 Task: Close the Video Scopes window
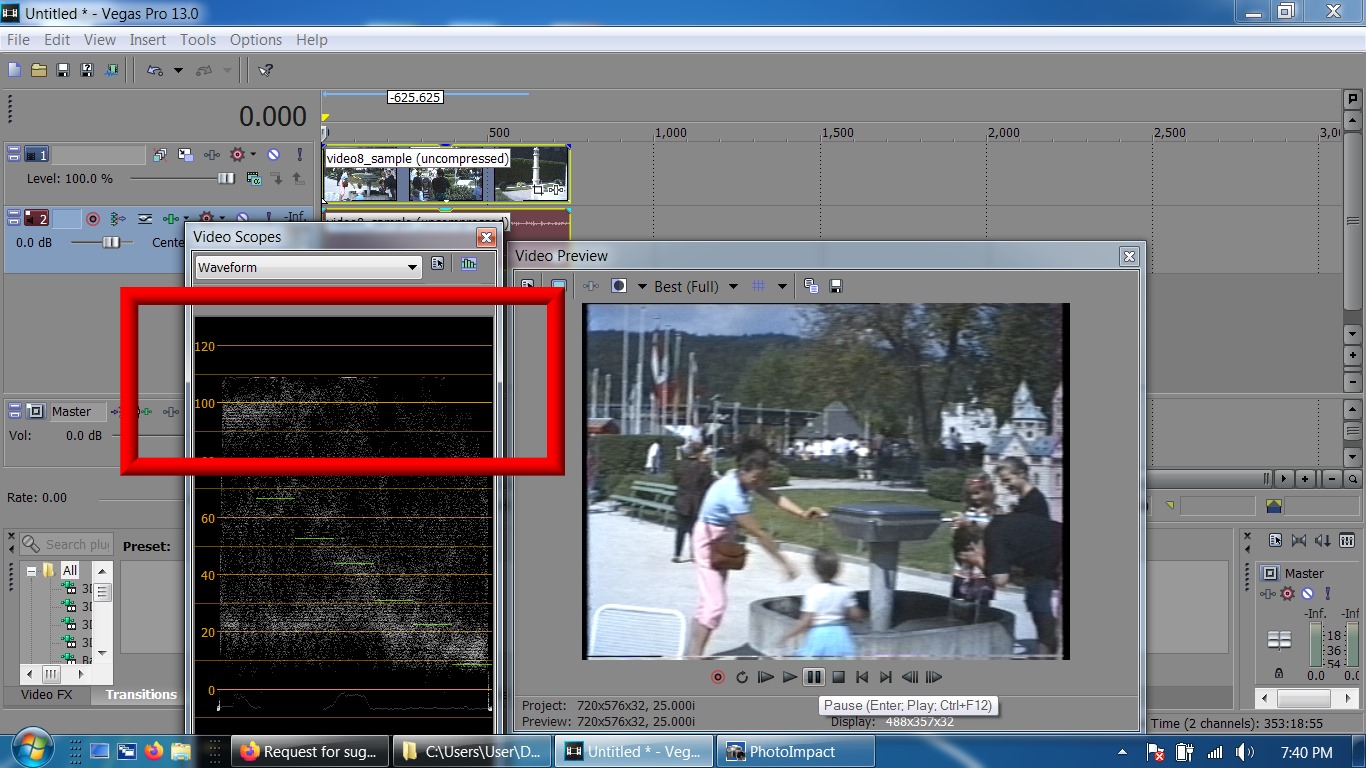486,237
